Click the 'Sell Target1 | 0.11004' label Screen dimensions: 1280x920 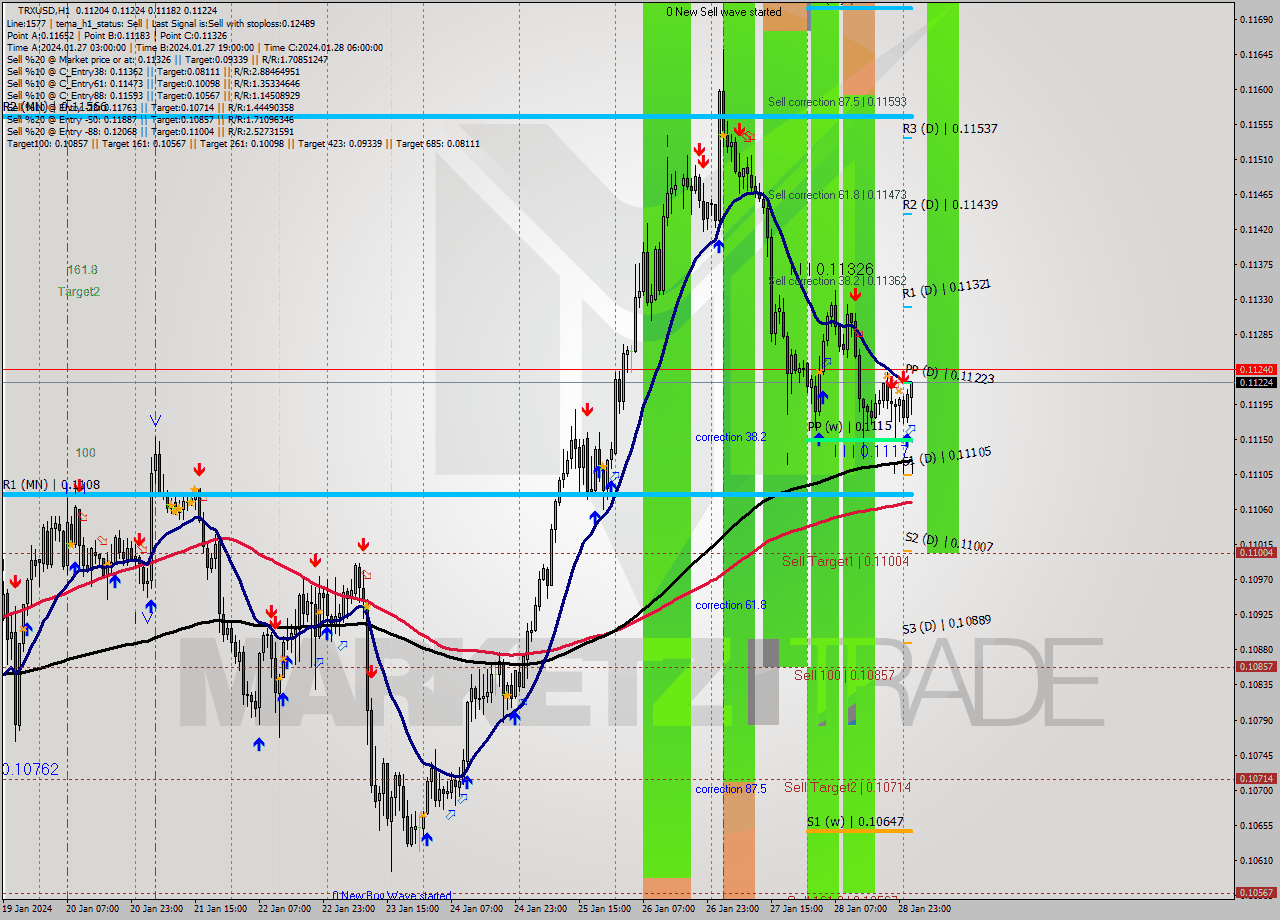tap(846, 562)
